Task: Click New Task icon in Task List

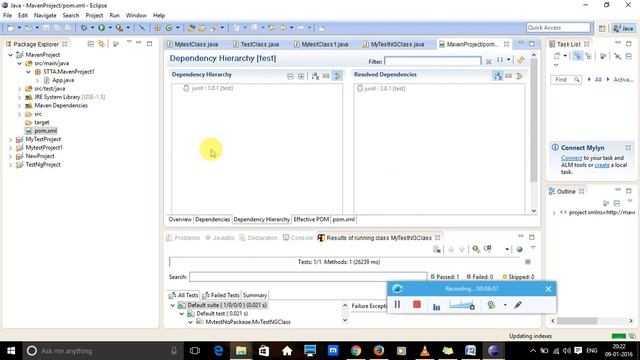Action: [557, 56]
